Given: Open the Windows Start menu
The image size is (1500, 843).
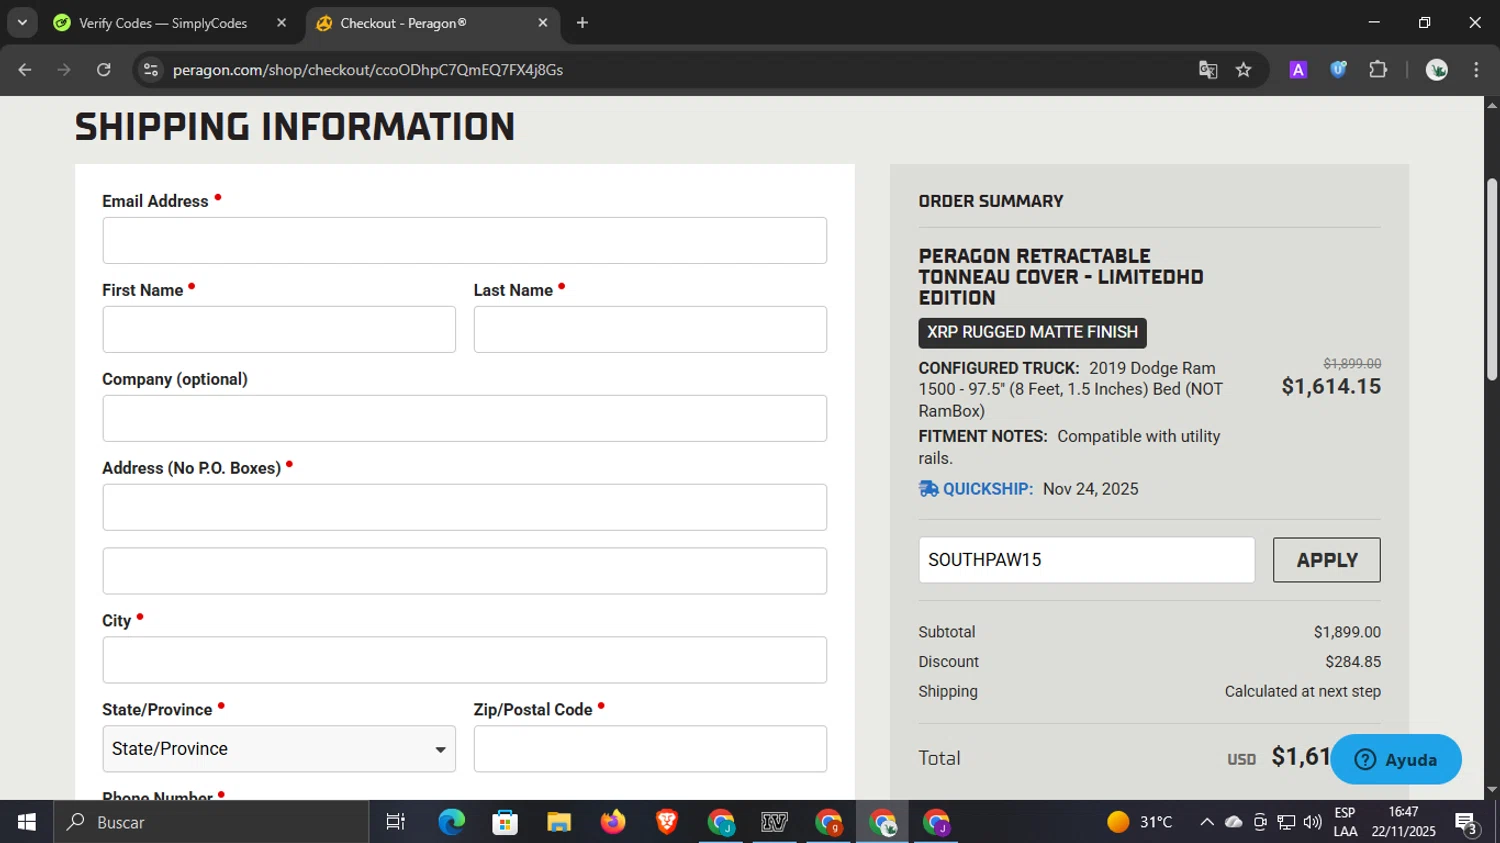Looking at the screenshot, I should [27, 822].
